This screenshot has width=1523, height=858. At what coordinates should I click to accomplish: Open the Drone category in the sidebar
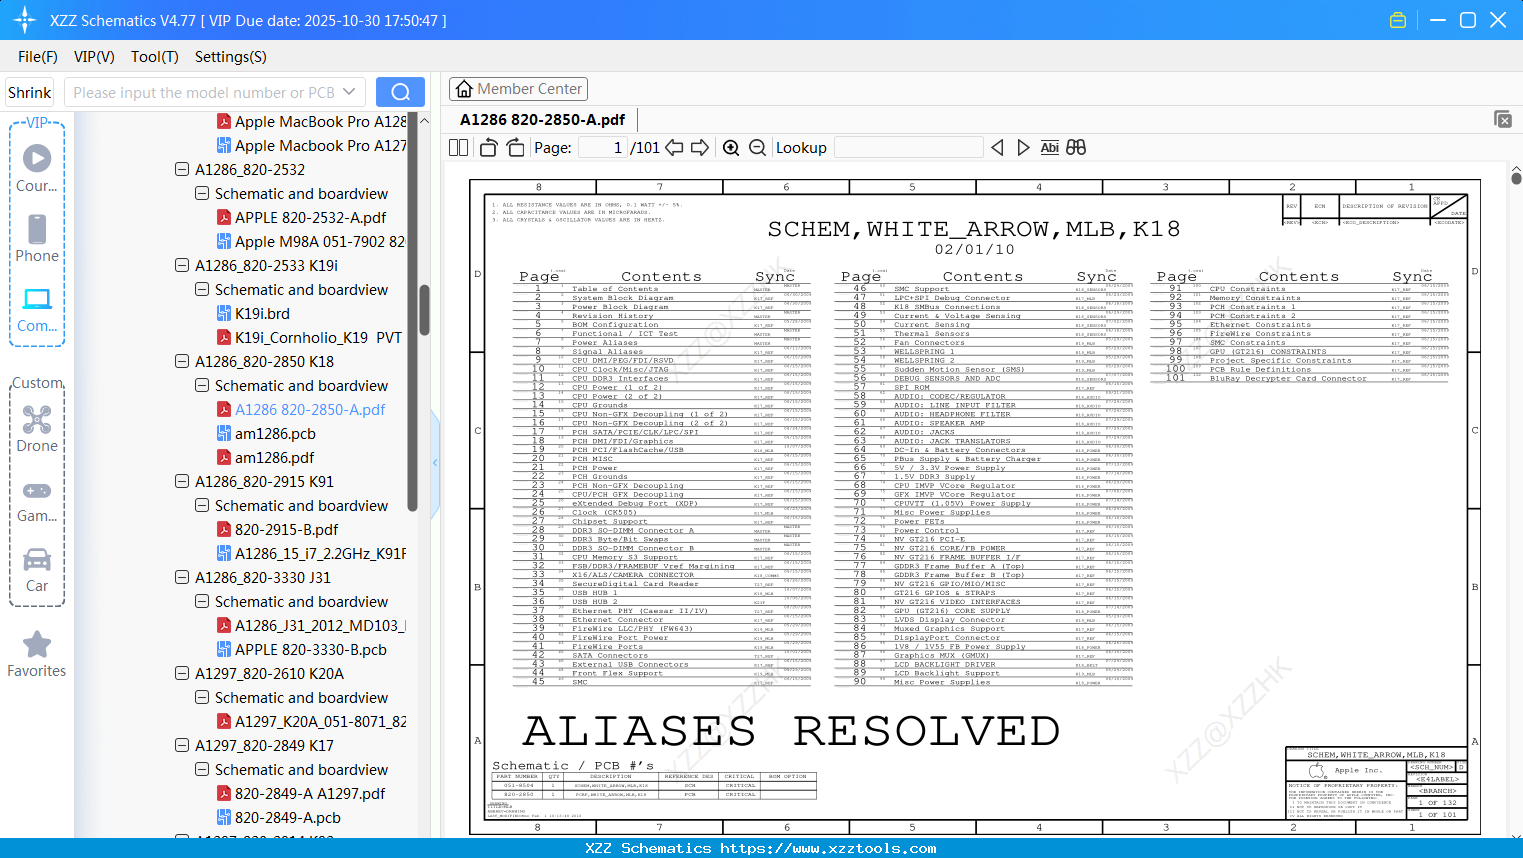tap(37, 428)
